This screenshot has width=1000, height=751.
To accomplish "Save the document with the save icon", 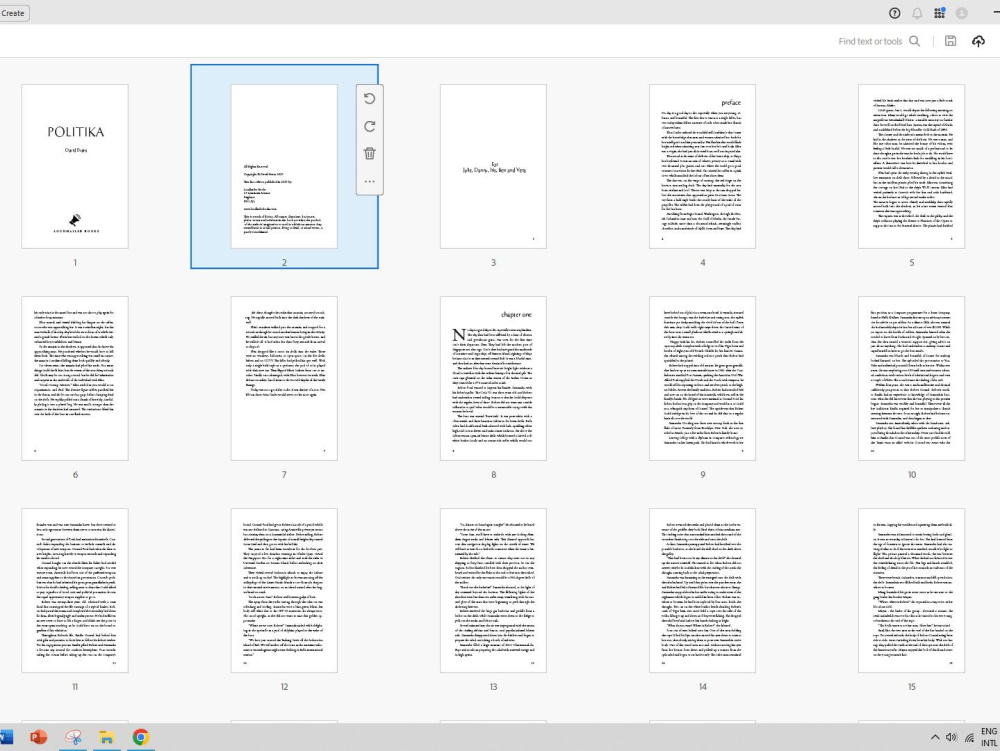I will (x=950, y=41).
